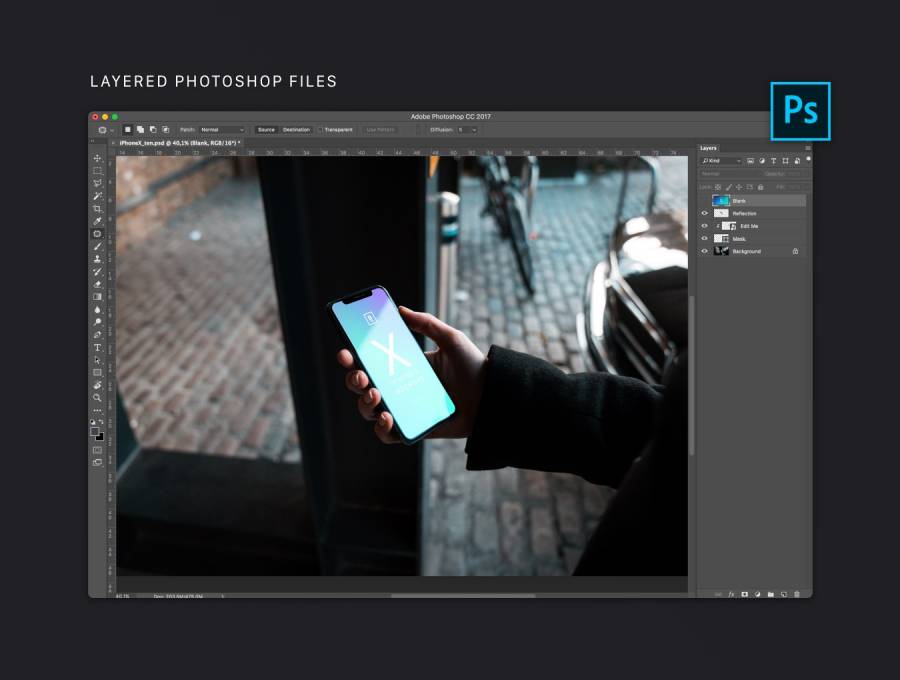
Task: Select the Crop tool
Action: click(x=98, y=208)
